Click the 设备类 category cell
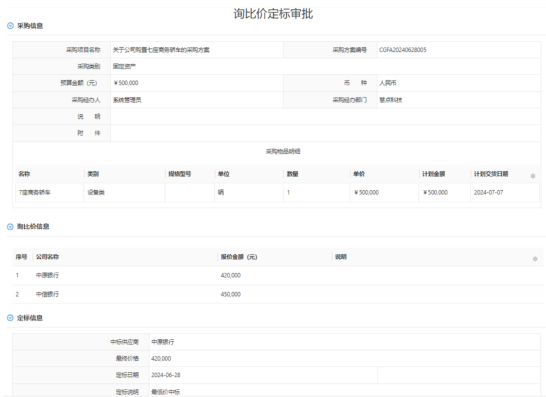 (96, 192)
